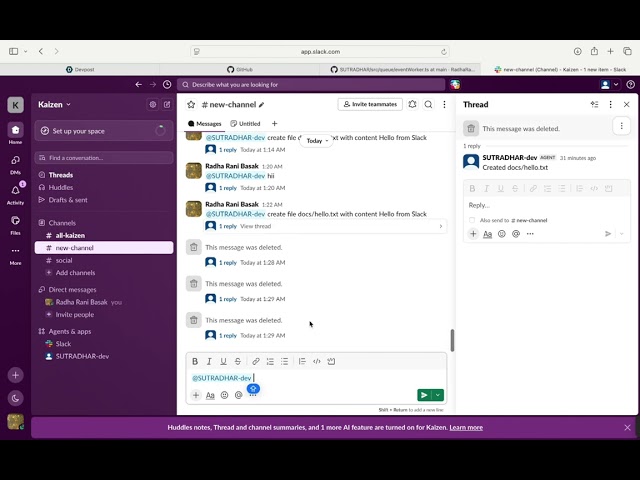Apply bold in main message composer
This screenshot has height=480, width=640.
pos(195,361)
